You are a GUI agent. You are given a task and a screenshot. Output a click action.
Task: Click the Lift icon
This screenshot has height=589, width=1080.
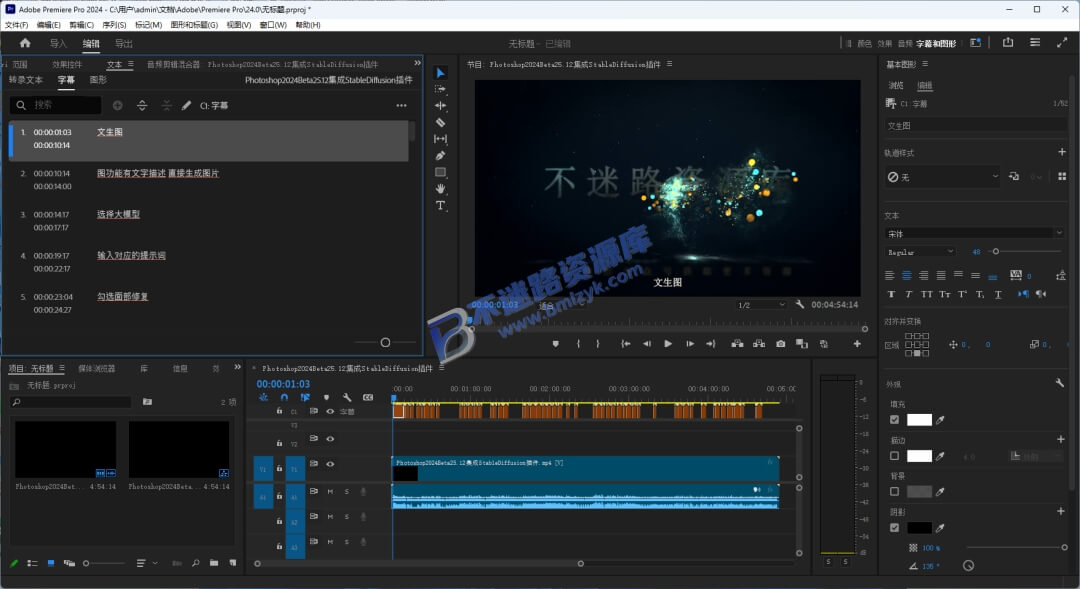click(737, 344)
